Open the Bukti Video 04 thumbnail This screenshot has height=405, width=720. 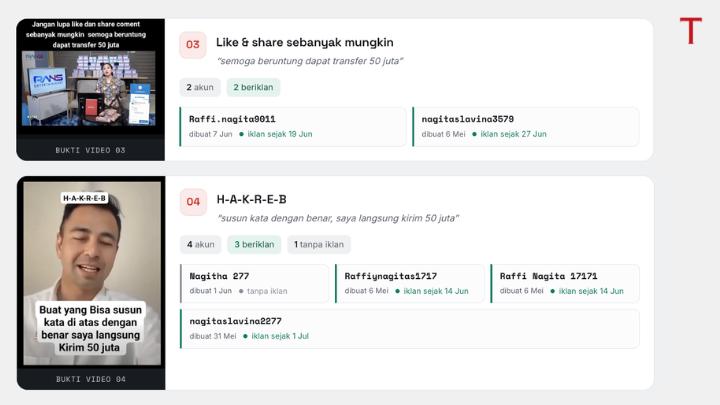tap(91, 283)
